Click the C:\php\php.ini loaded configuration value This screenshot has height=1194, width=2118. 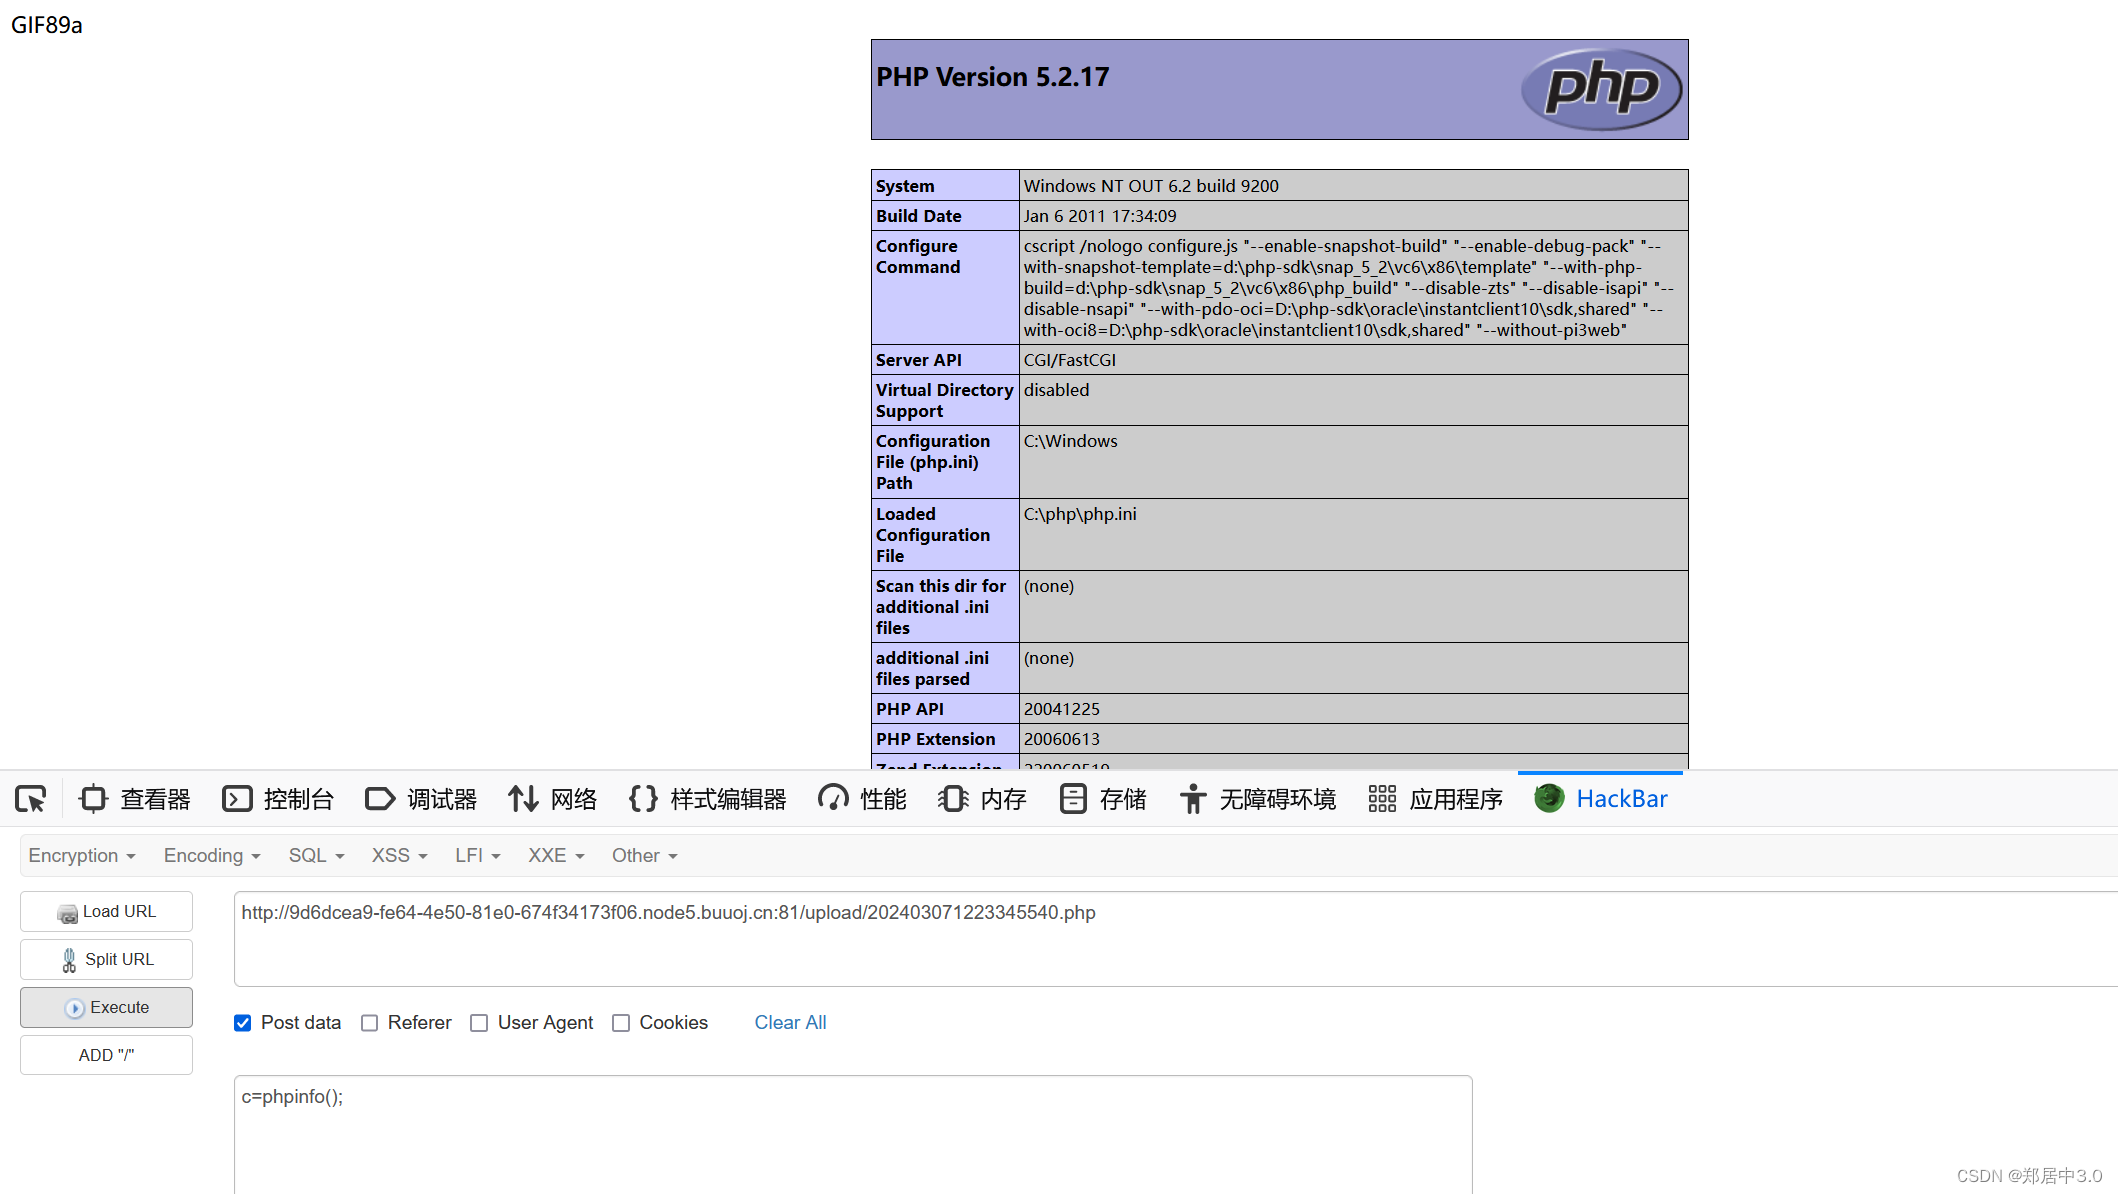[1080, 514]
